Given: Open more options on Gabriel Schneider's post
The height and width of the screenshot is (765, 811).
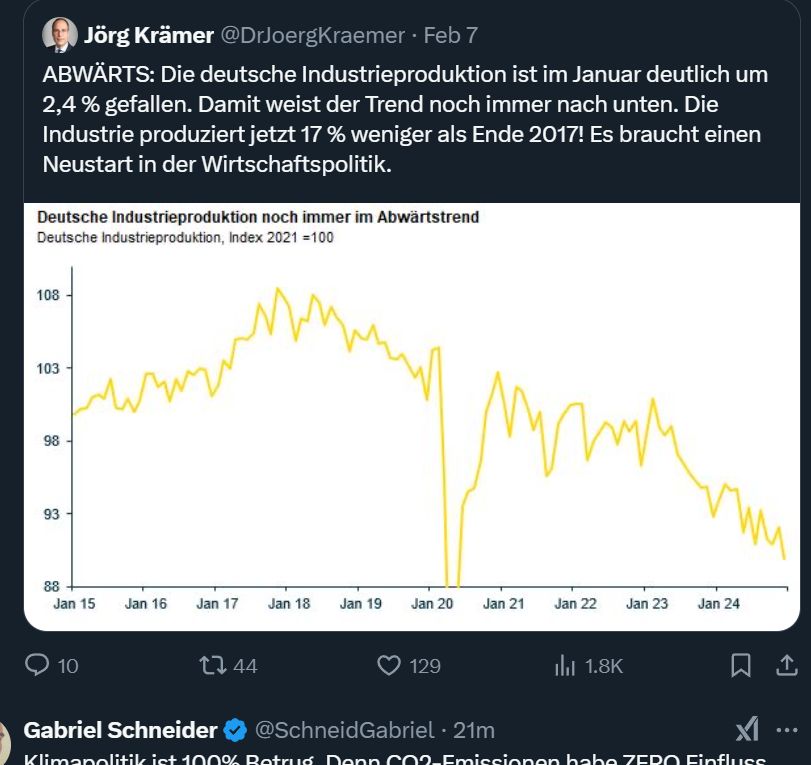Looking at the screenshot, I should tap(787, 730).
